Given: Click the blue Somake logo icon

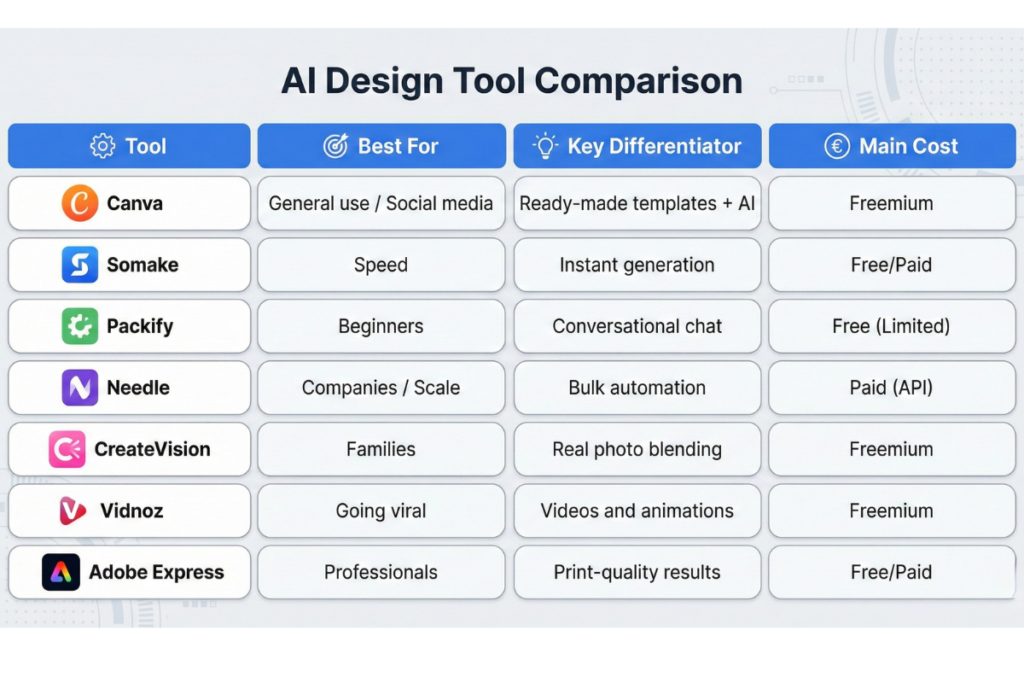Looking at the screenshot, I should (79, 265).
